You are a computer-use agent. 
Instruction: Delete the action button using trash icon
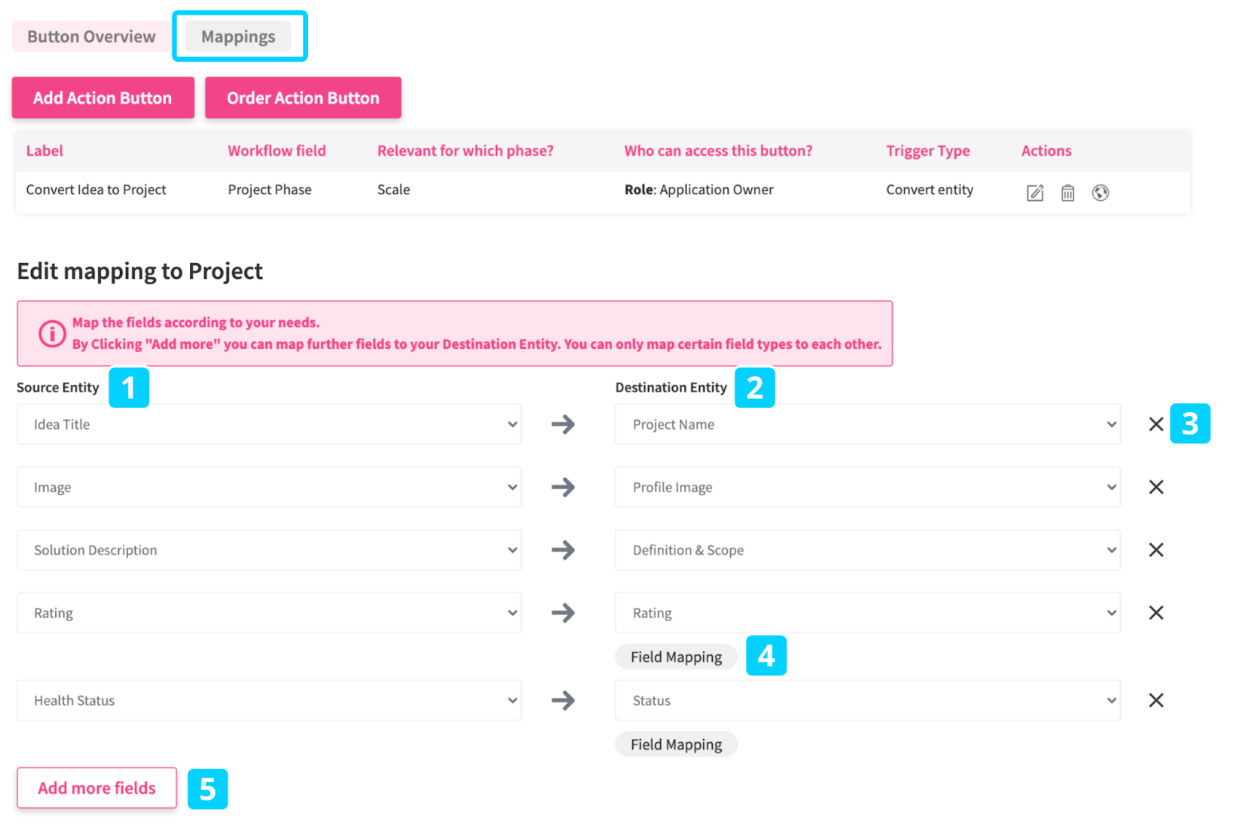pyautogui.click(x=1068, y=192)
